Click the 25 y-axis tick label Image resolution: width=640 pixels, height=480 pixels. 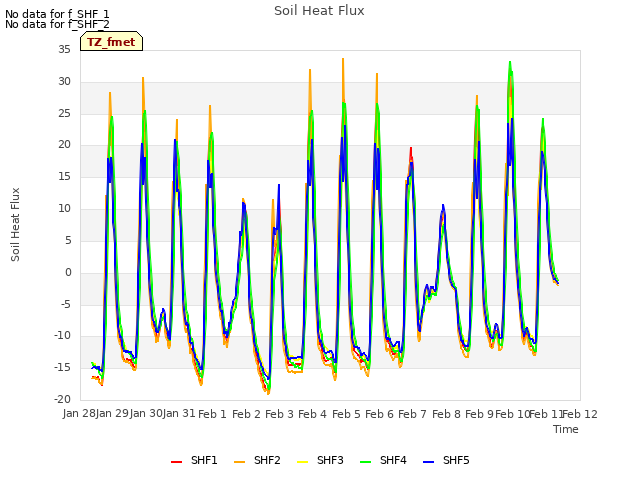click(x=64, y=113)
